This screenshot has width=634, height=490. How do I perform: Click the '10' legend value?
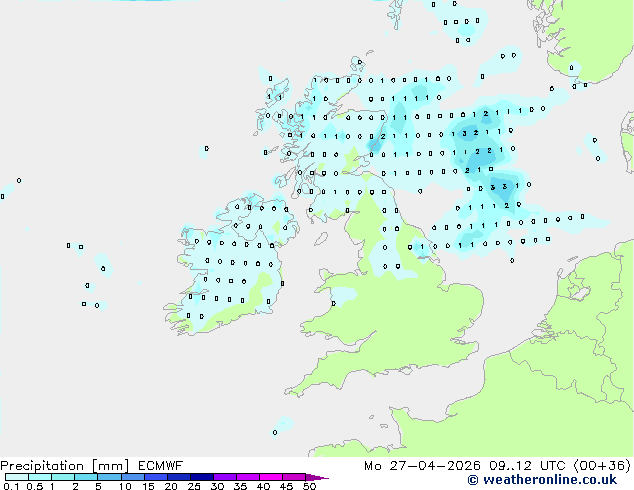coord(125,486)
